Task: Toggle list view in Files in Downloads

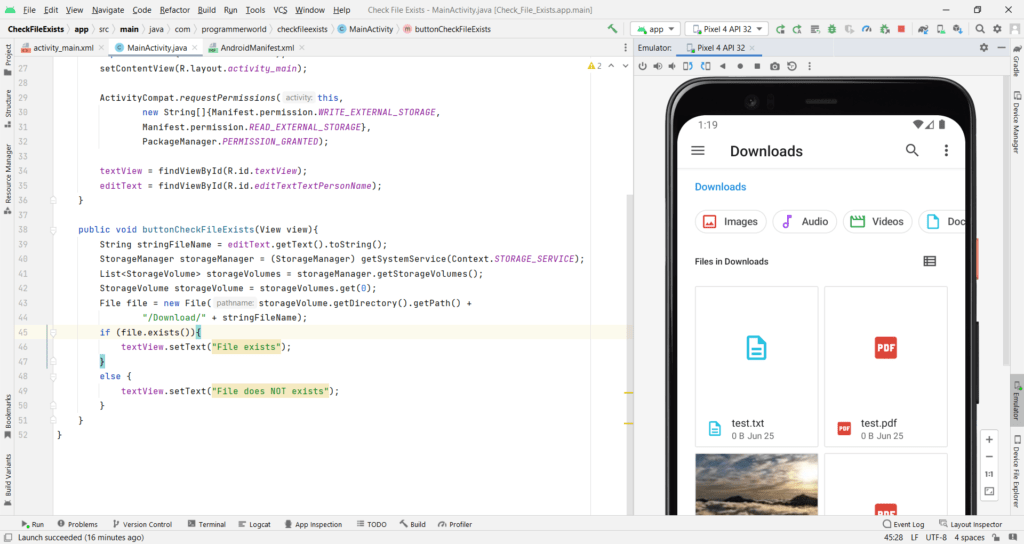Action: (x=929, y=261)
